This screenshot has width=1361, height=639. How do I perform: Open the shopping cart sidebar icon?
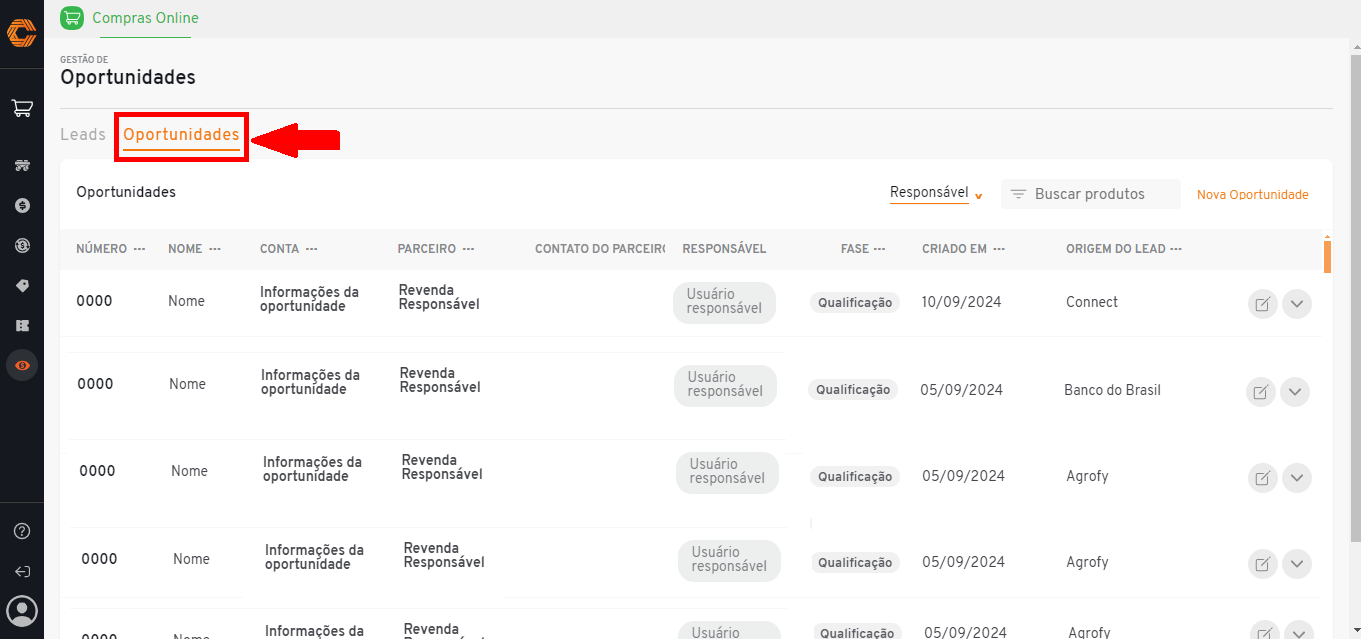[x=21, y=108]
